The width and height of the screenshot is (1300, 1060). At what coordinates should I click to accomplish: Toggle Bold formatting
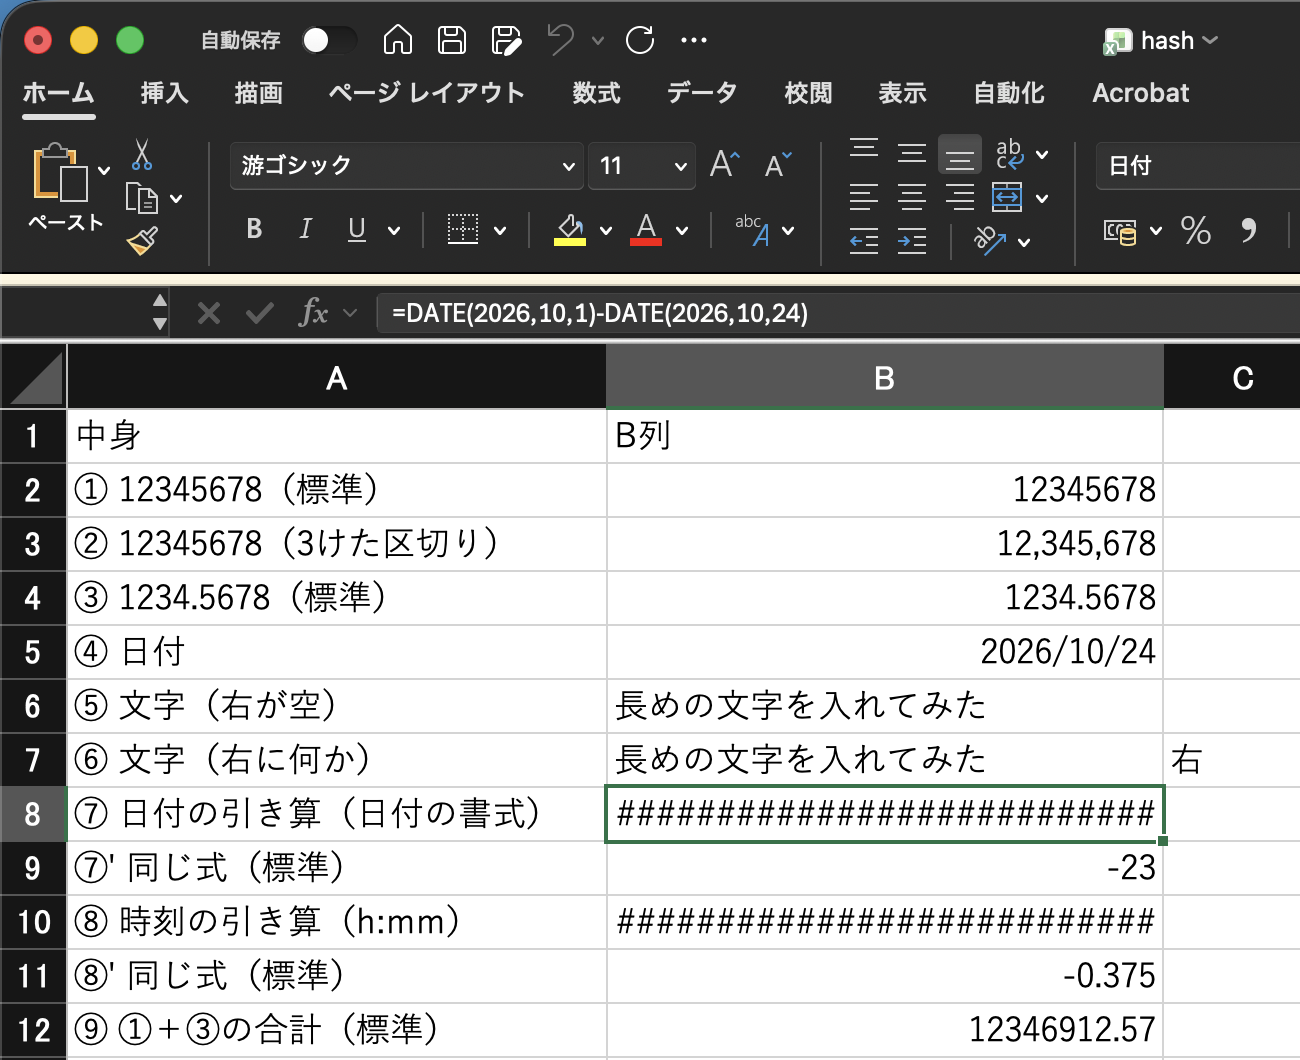tap(254, 229)
